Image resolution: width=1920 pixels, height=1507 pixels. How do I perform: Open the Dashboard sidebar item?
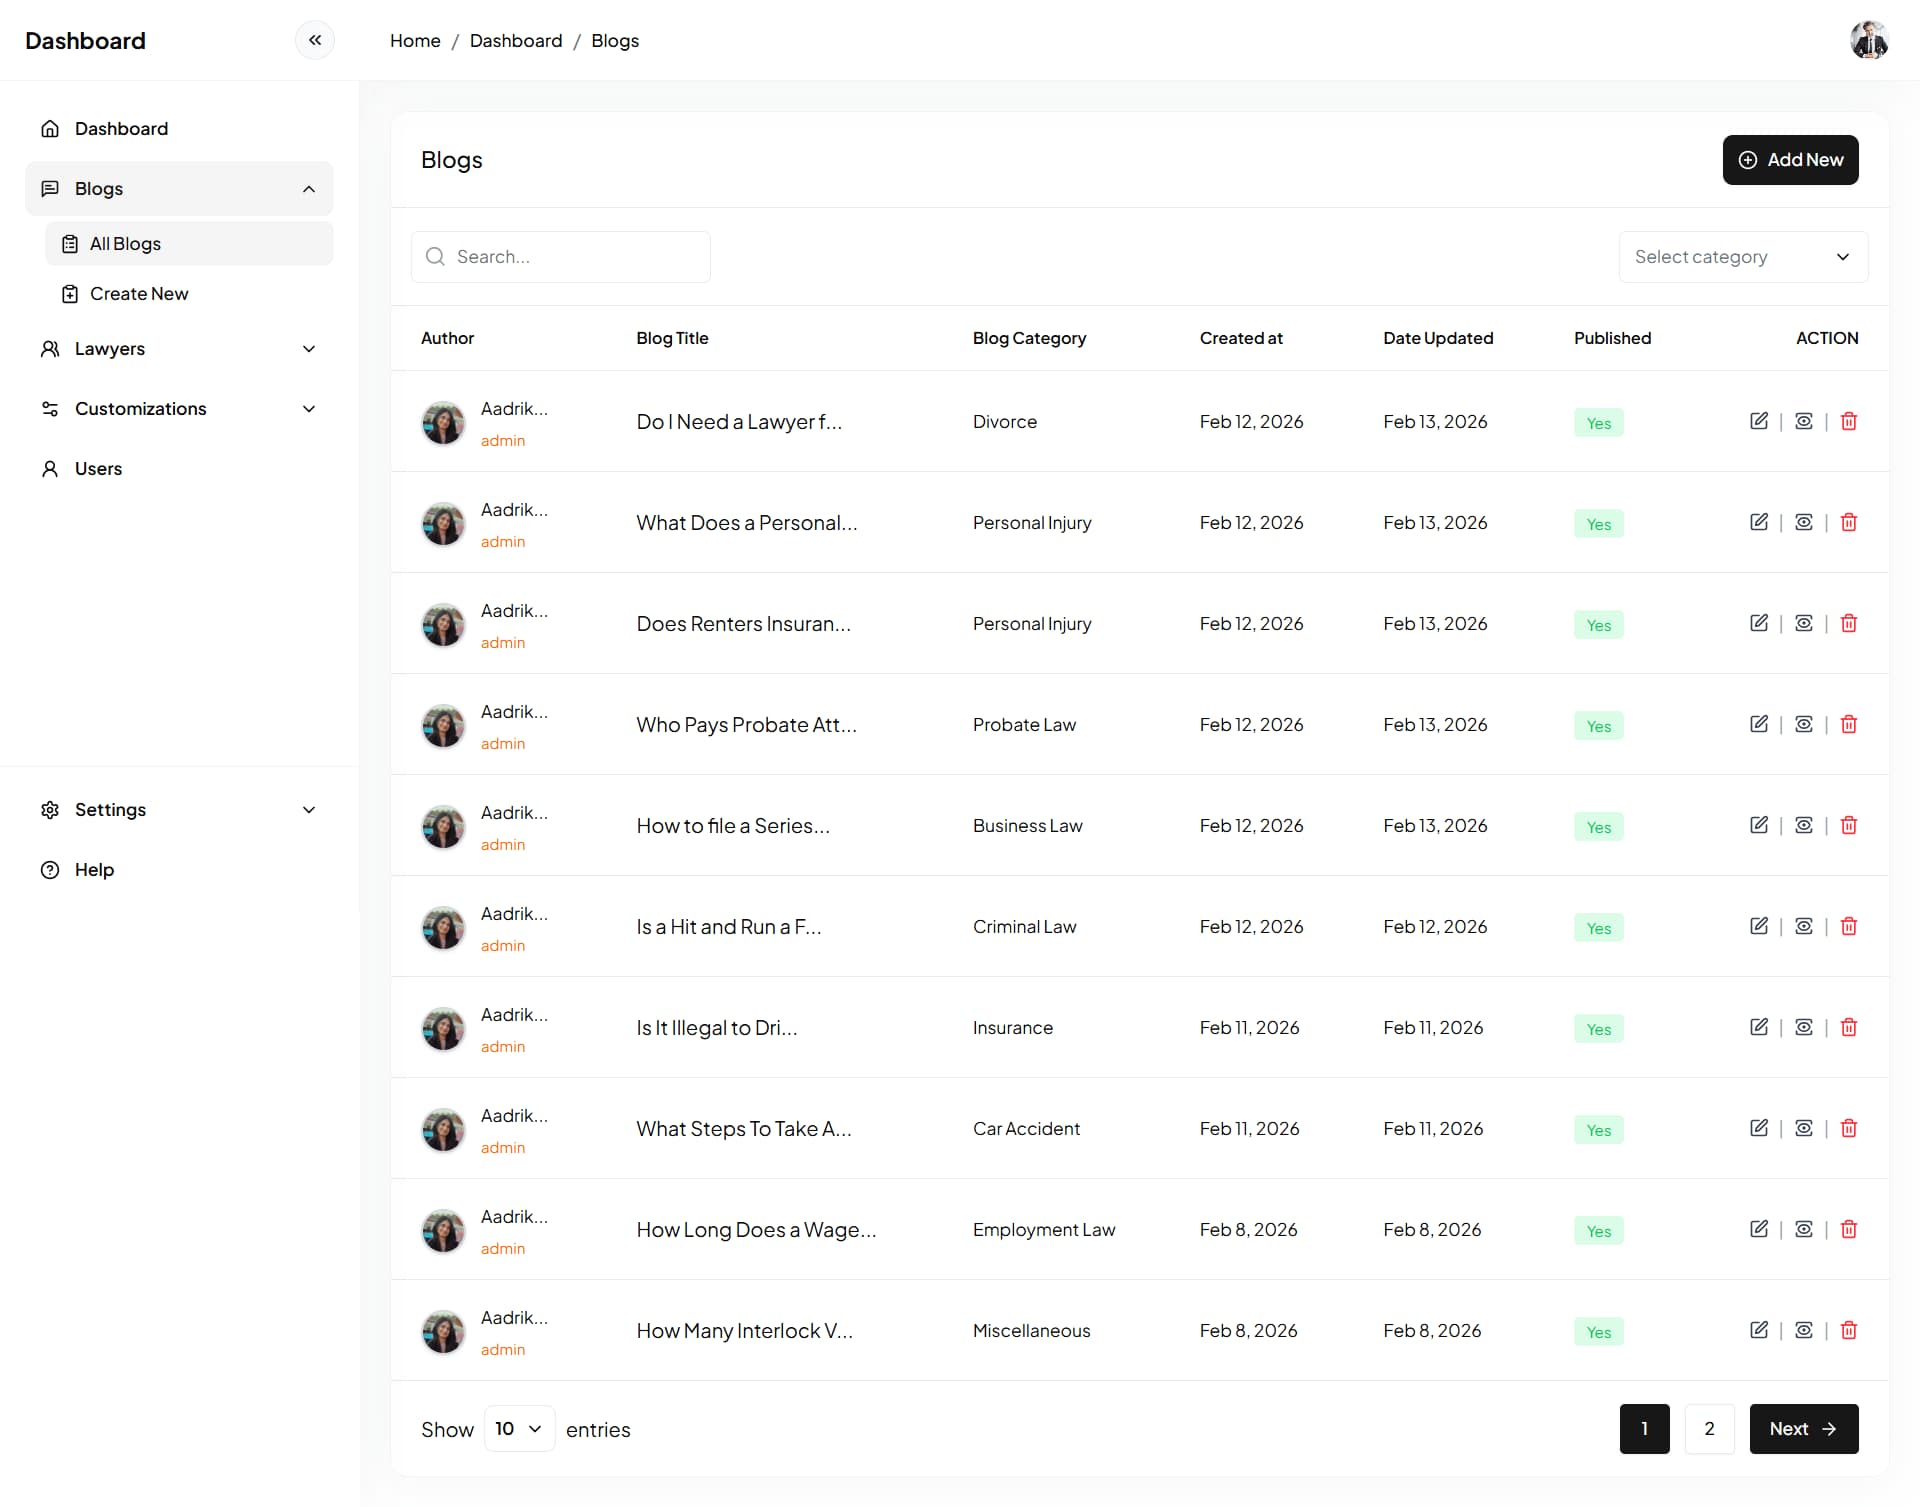pos(179,129)
